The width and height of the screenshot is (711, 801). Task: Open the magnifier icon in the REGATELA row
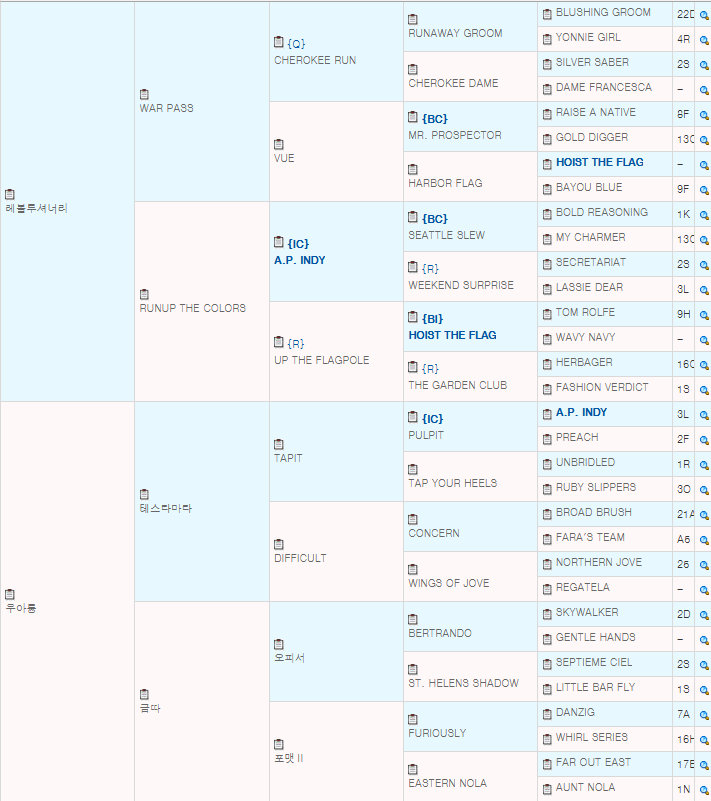point(704,591)
